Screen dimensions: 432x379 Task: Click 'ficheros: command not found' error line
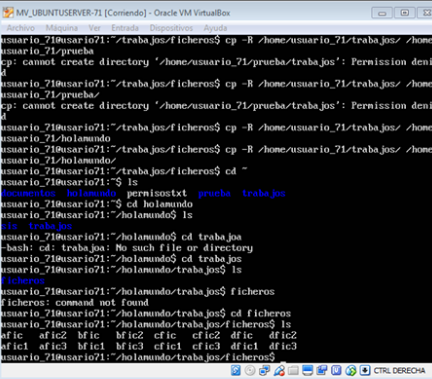point(75,303)
